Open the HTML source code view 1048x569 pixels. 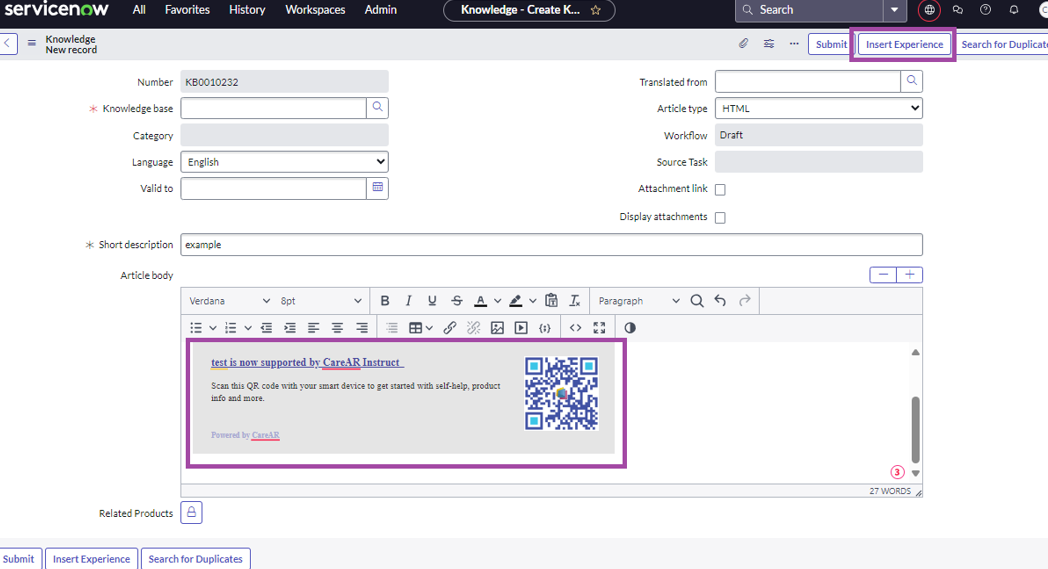(575, 328)
